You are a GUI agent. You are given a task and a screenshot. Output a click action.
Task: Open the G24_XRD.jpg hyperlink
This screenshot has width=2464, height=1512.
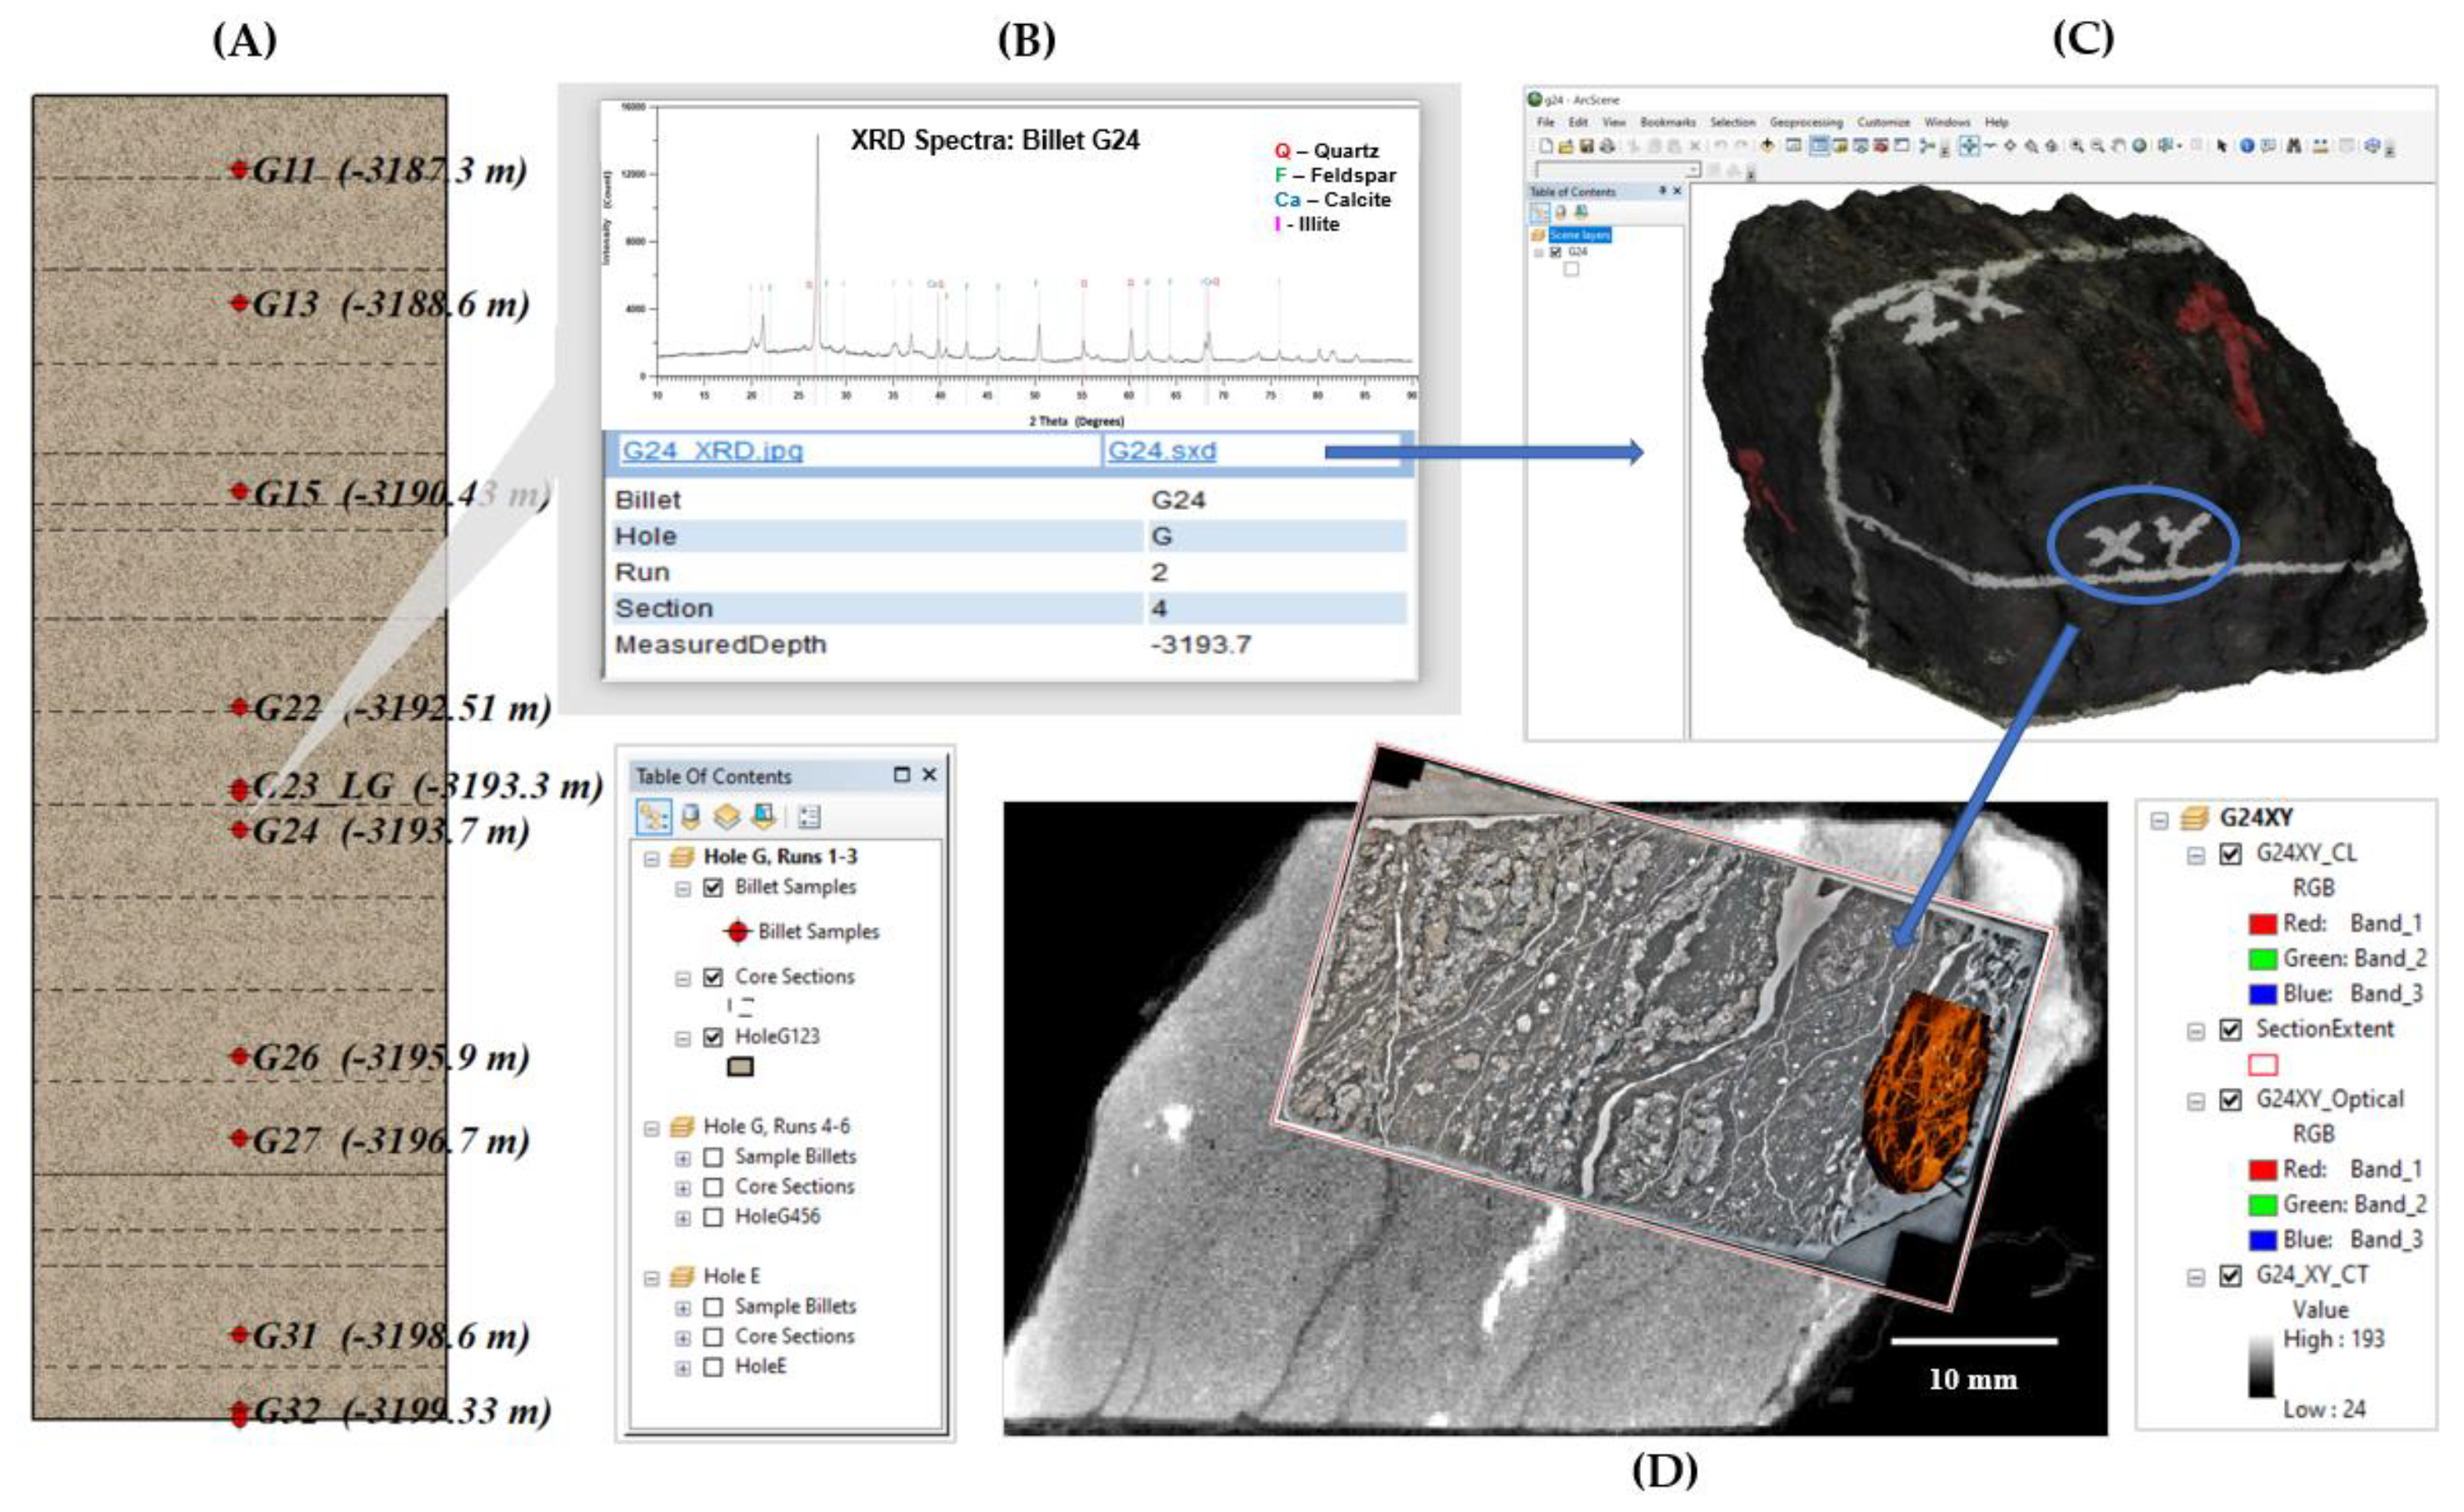(712, 450)
